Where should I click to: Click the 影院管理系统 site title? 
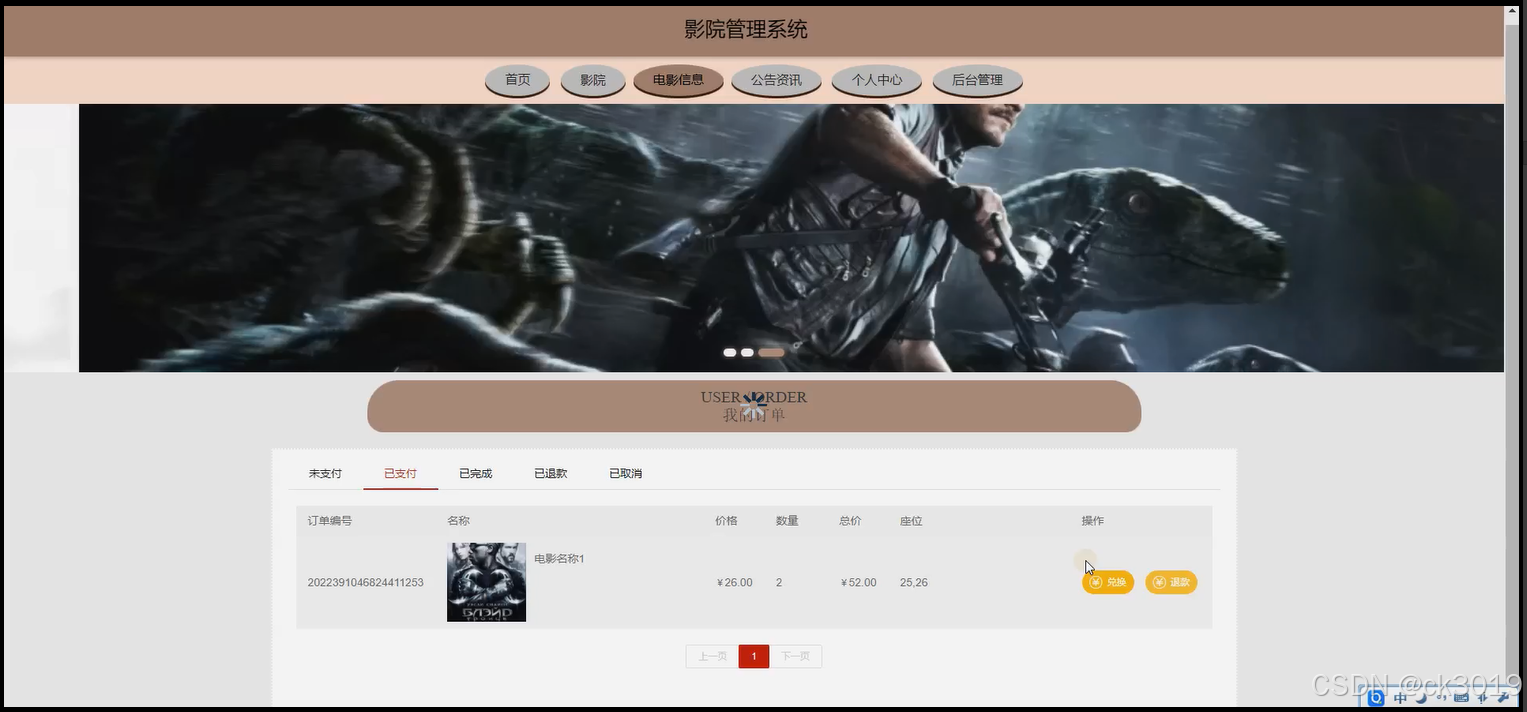pos(746,29)
